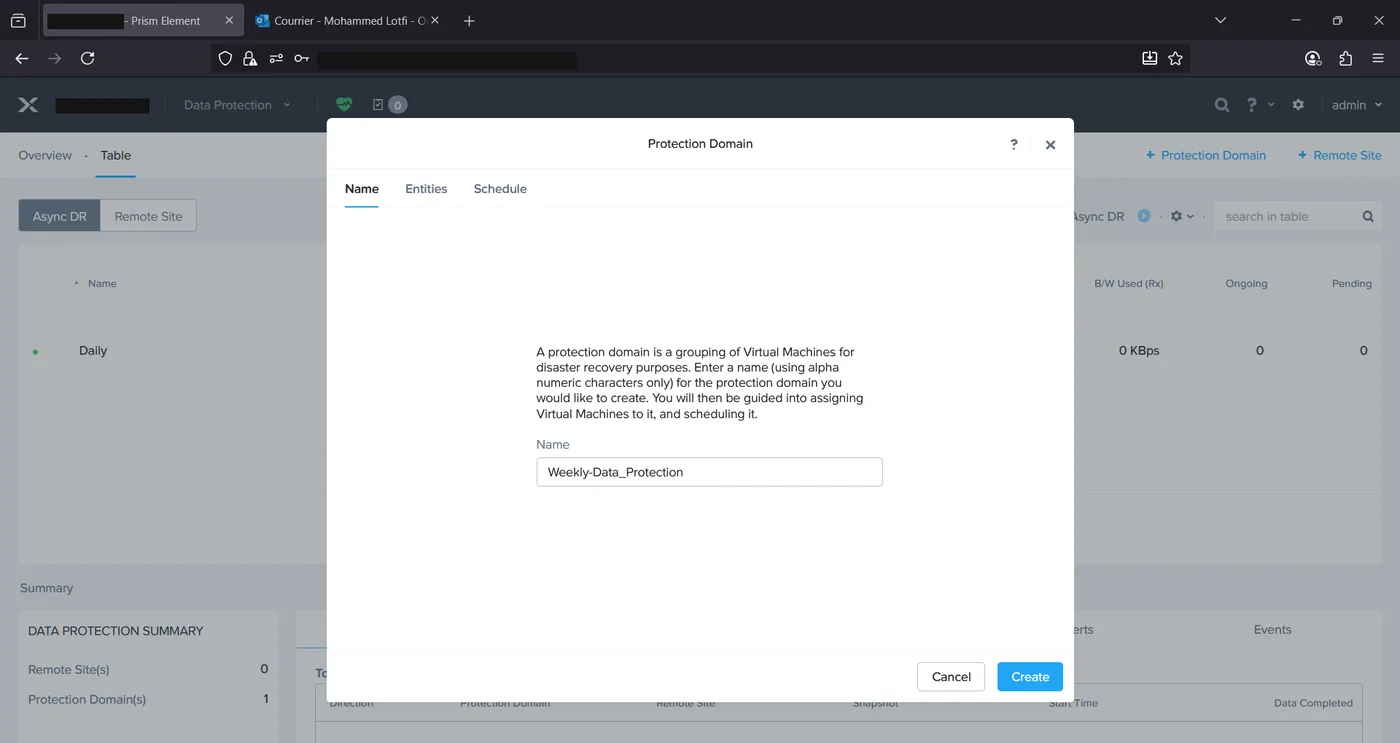The image size is (1400, 743).
Task: Bookmark this page with the star icon
Action: [x=1175, y=59]
